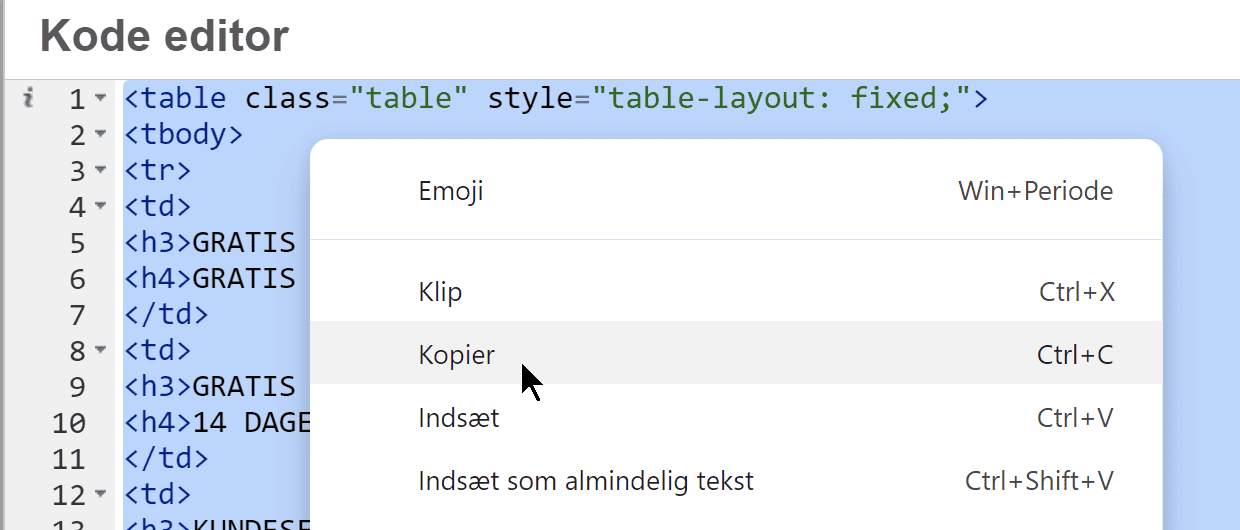Click line number 9 in the gutter

pyautogui.click(x=78, y=387)
